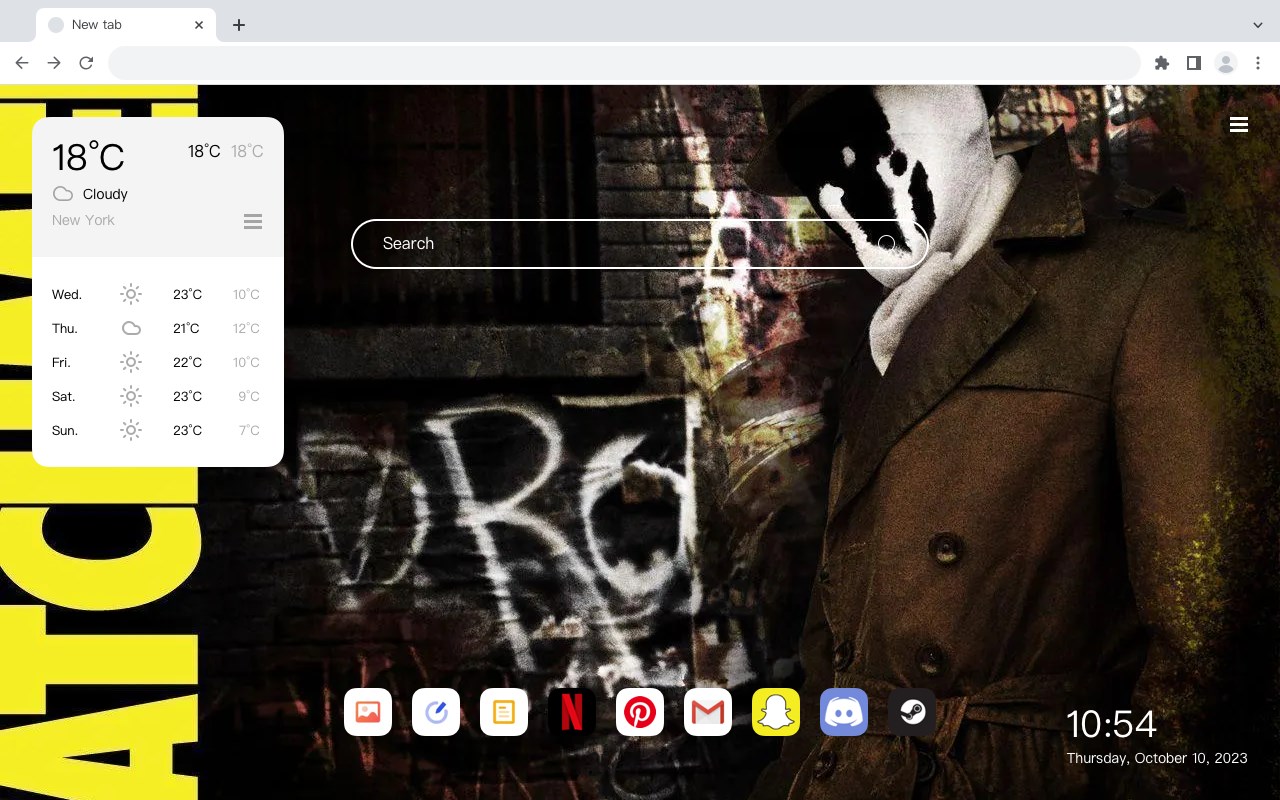This screenshot has height=800, width=1280.
Task: Click the Friday sunny forecast icon
Action: click(x=131, y=362)
